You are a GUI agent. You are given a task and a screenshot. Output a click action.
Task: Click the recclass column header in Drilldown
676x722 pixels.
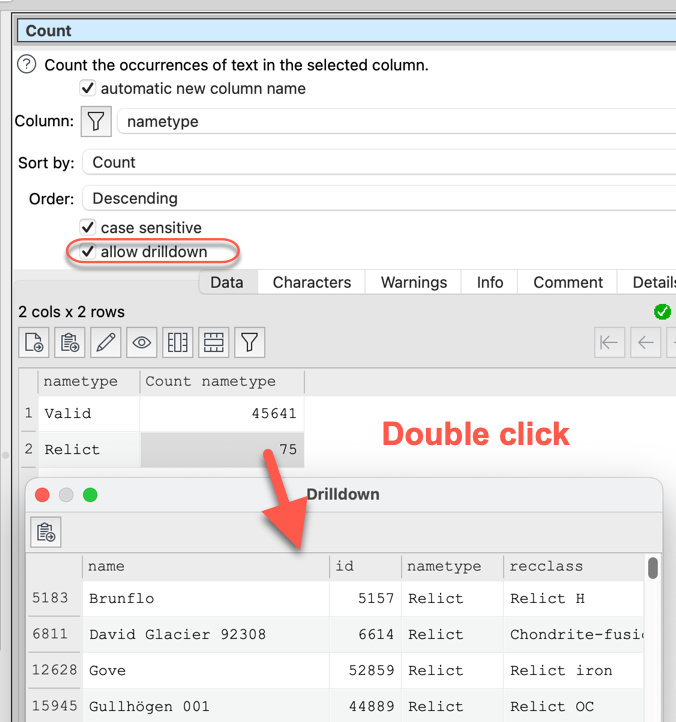546,567
